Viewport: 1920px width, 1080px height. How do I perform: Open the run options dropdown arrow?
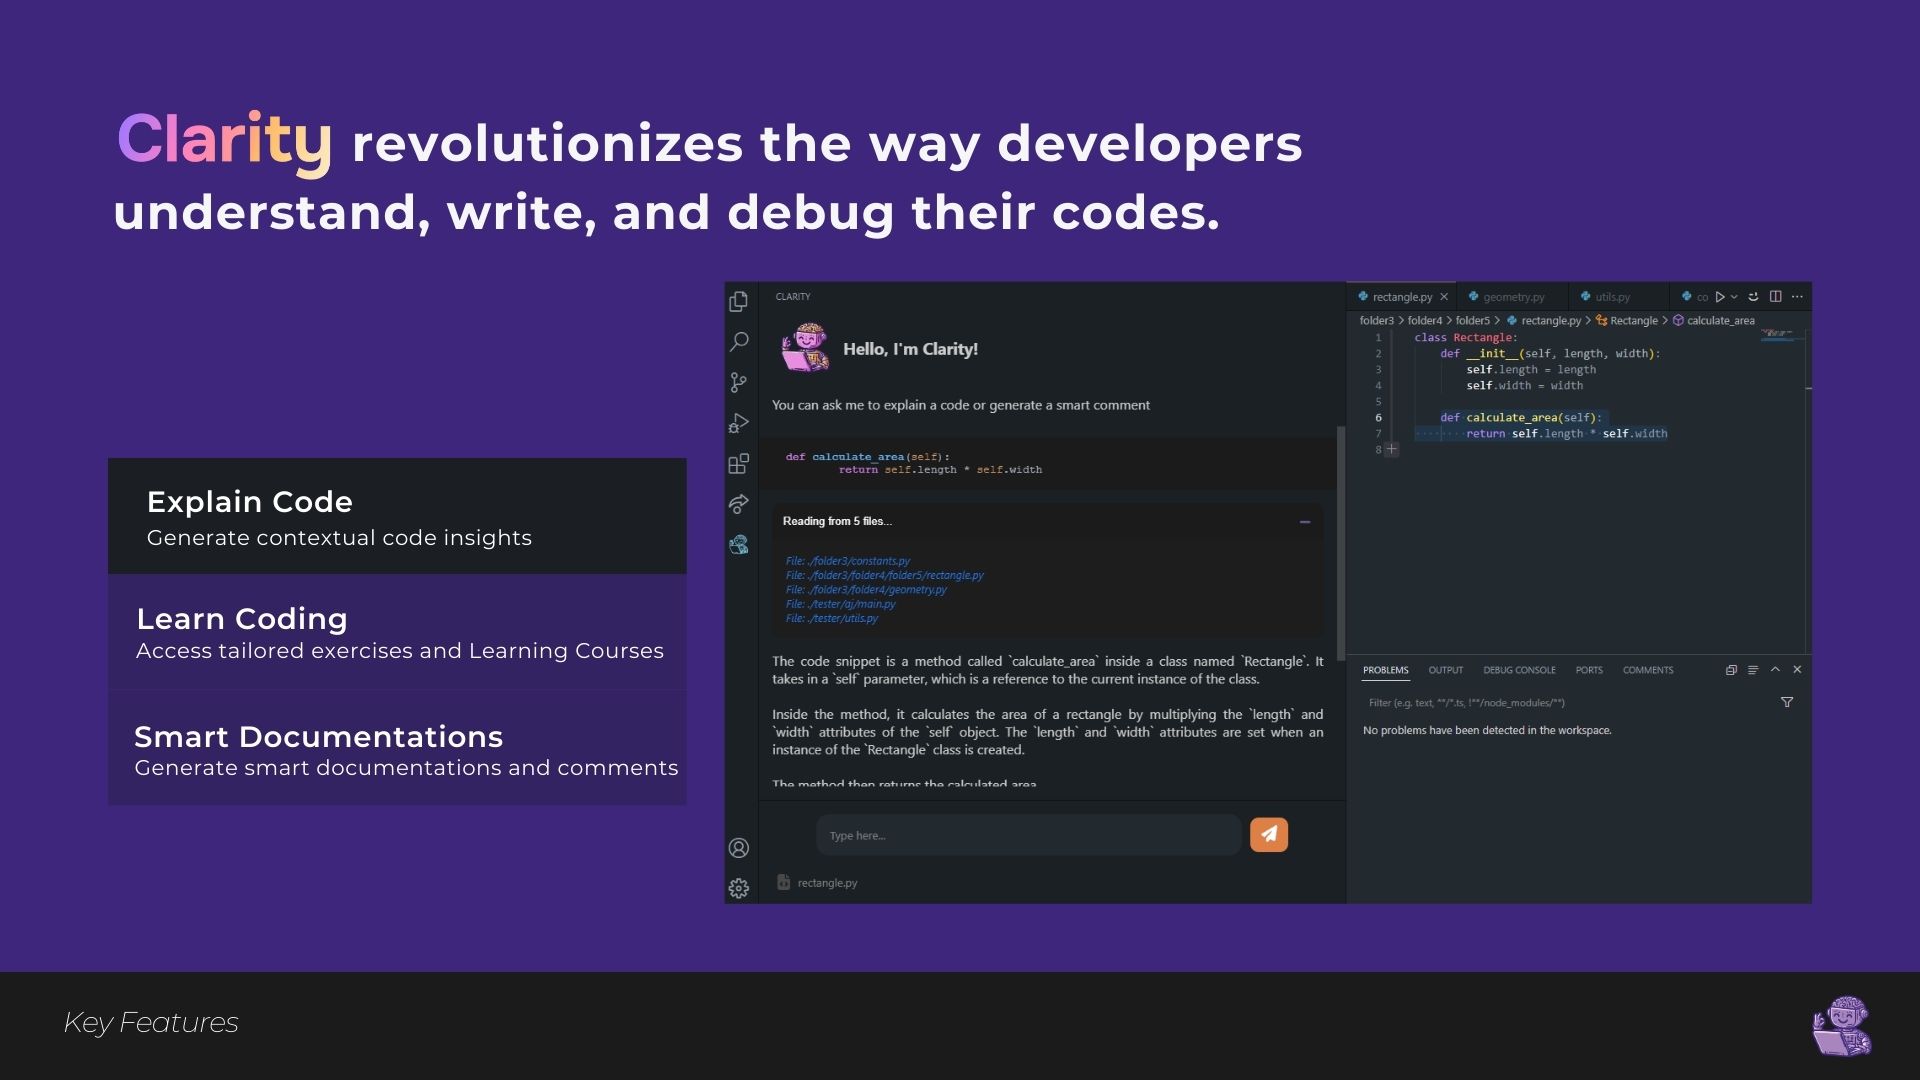coord(1734,297)
